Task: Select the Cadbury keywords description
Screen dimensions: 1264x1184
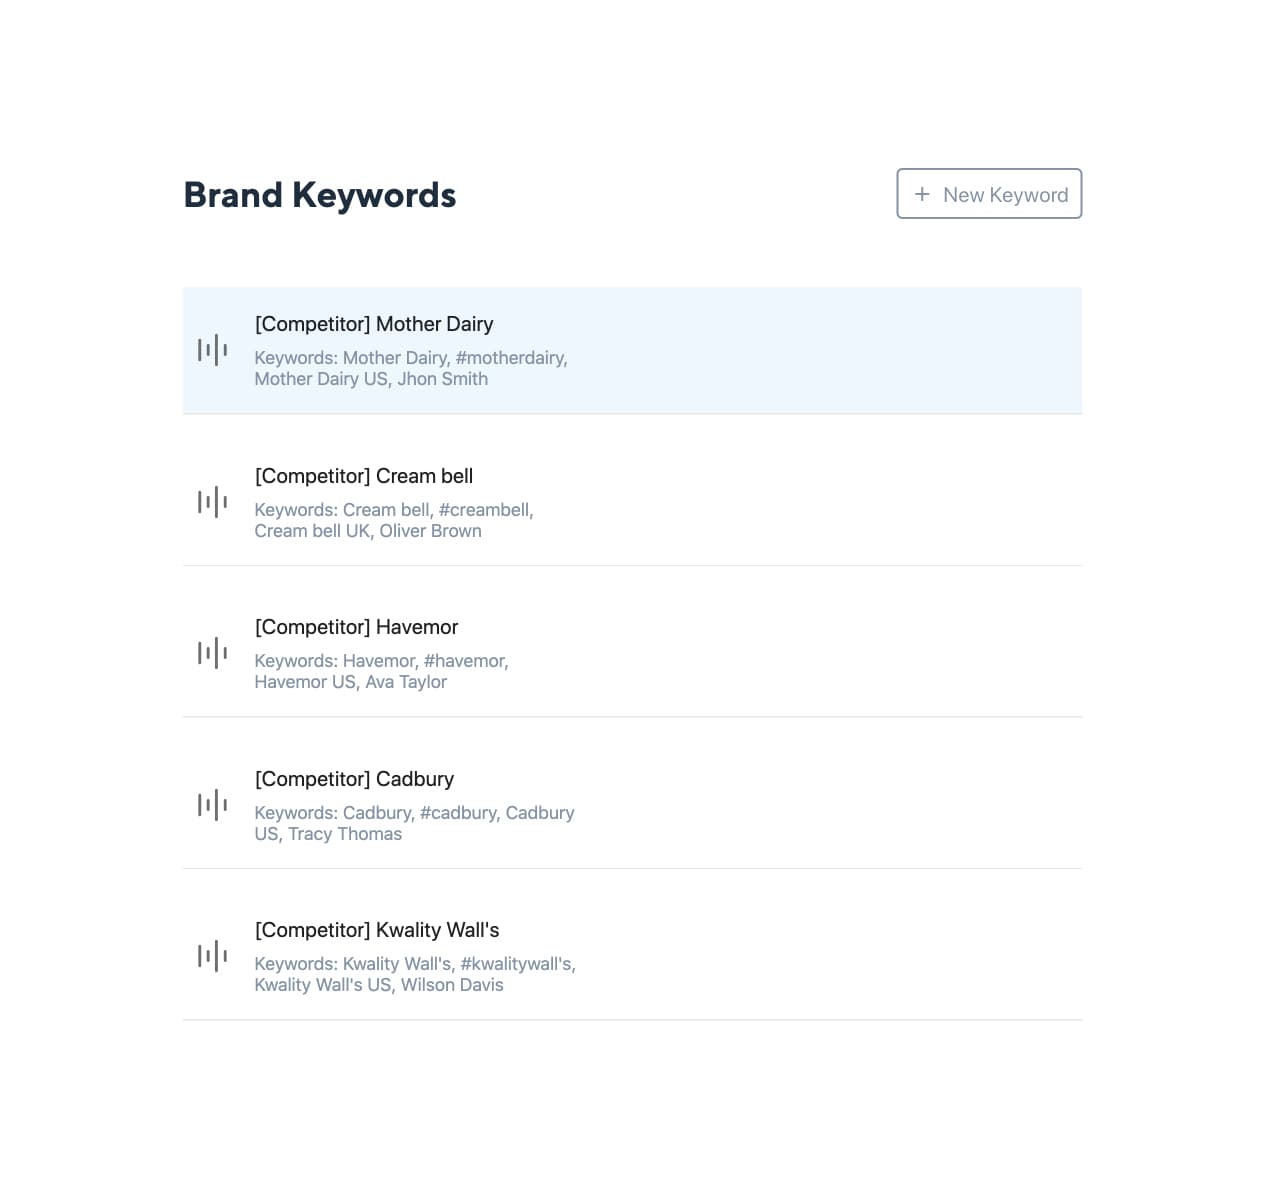Action: (x=414, y=823)
